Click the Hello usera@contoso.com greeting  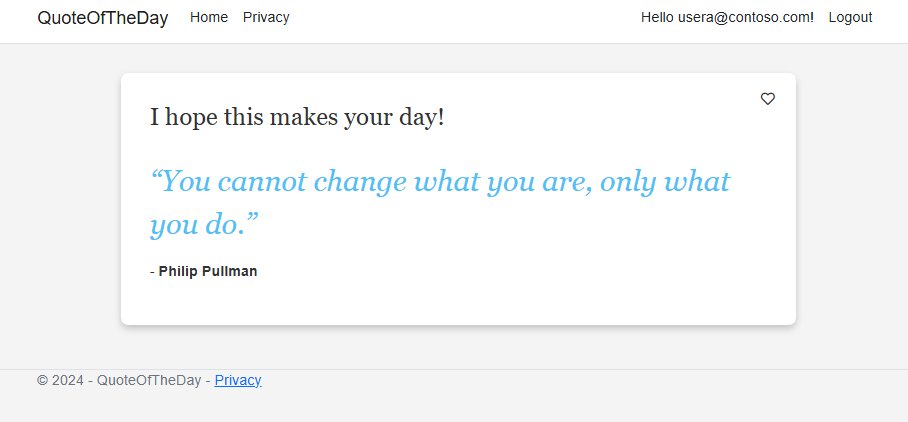(x=727, y=17)
